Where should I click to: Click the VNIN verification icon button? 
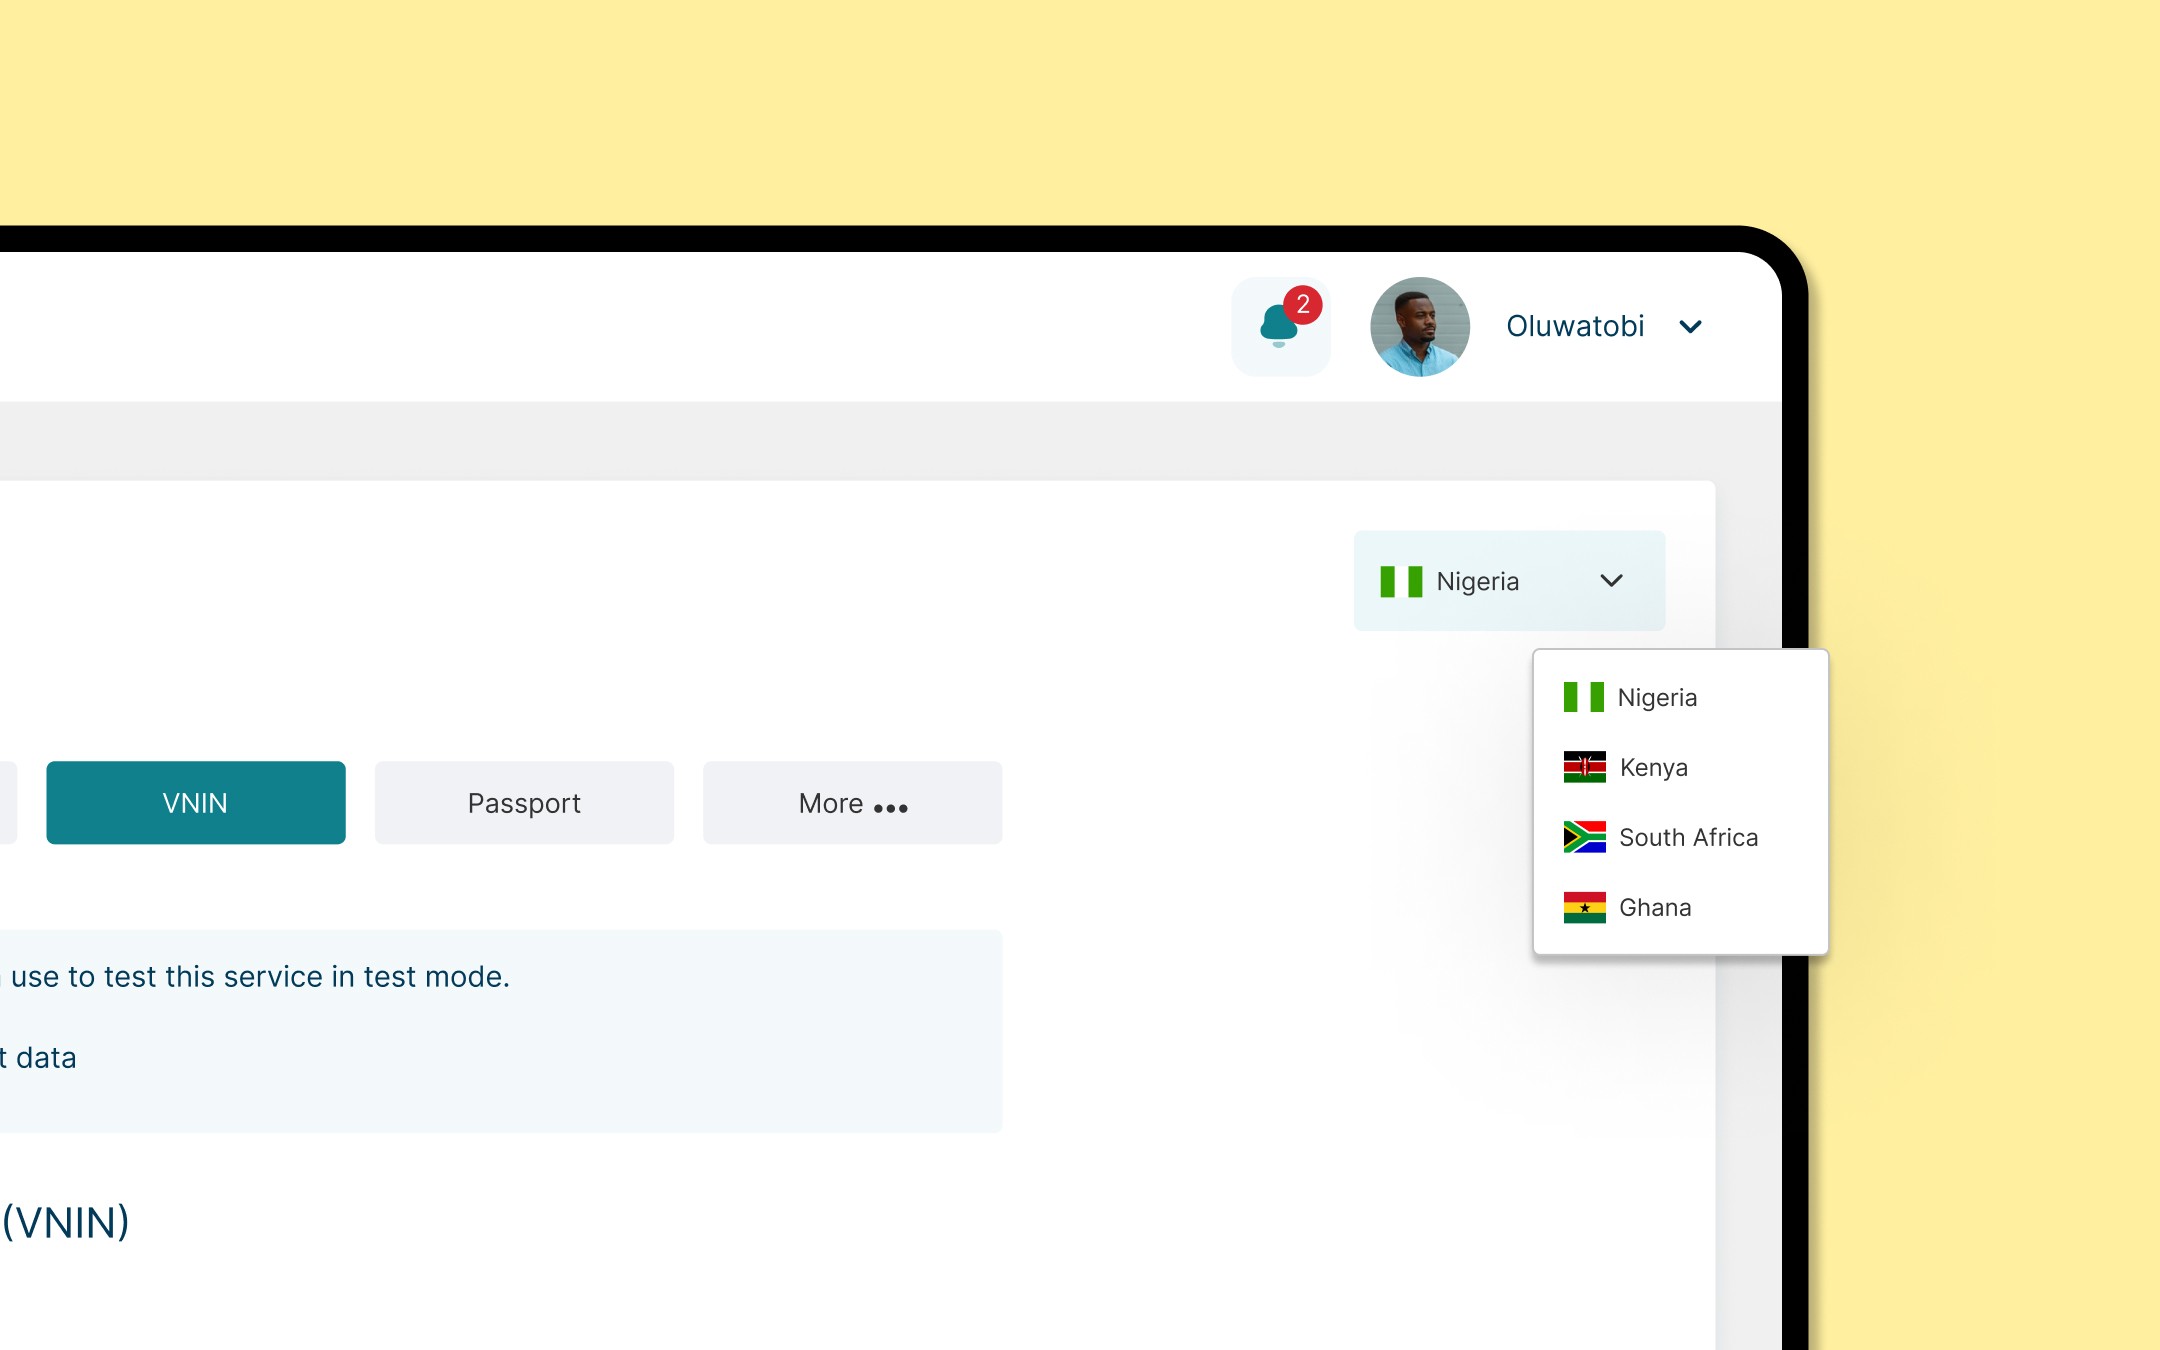coord(194,803)
